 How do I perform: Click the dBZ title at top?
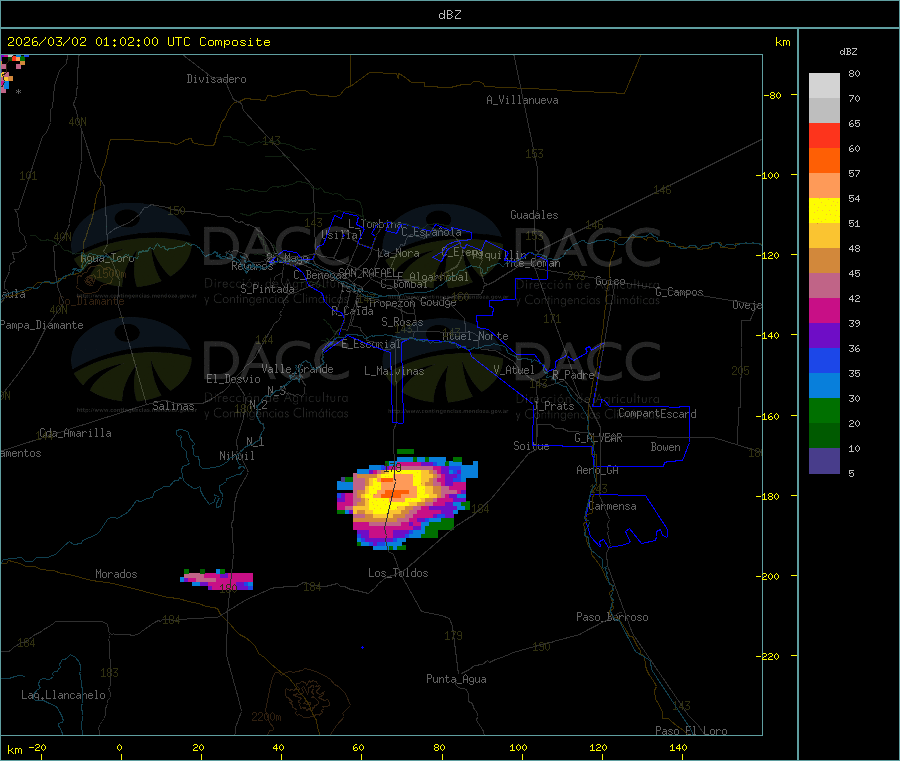pyautogui.click(x=449, y=15)
